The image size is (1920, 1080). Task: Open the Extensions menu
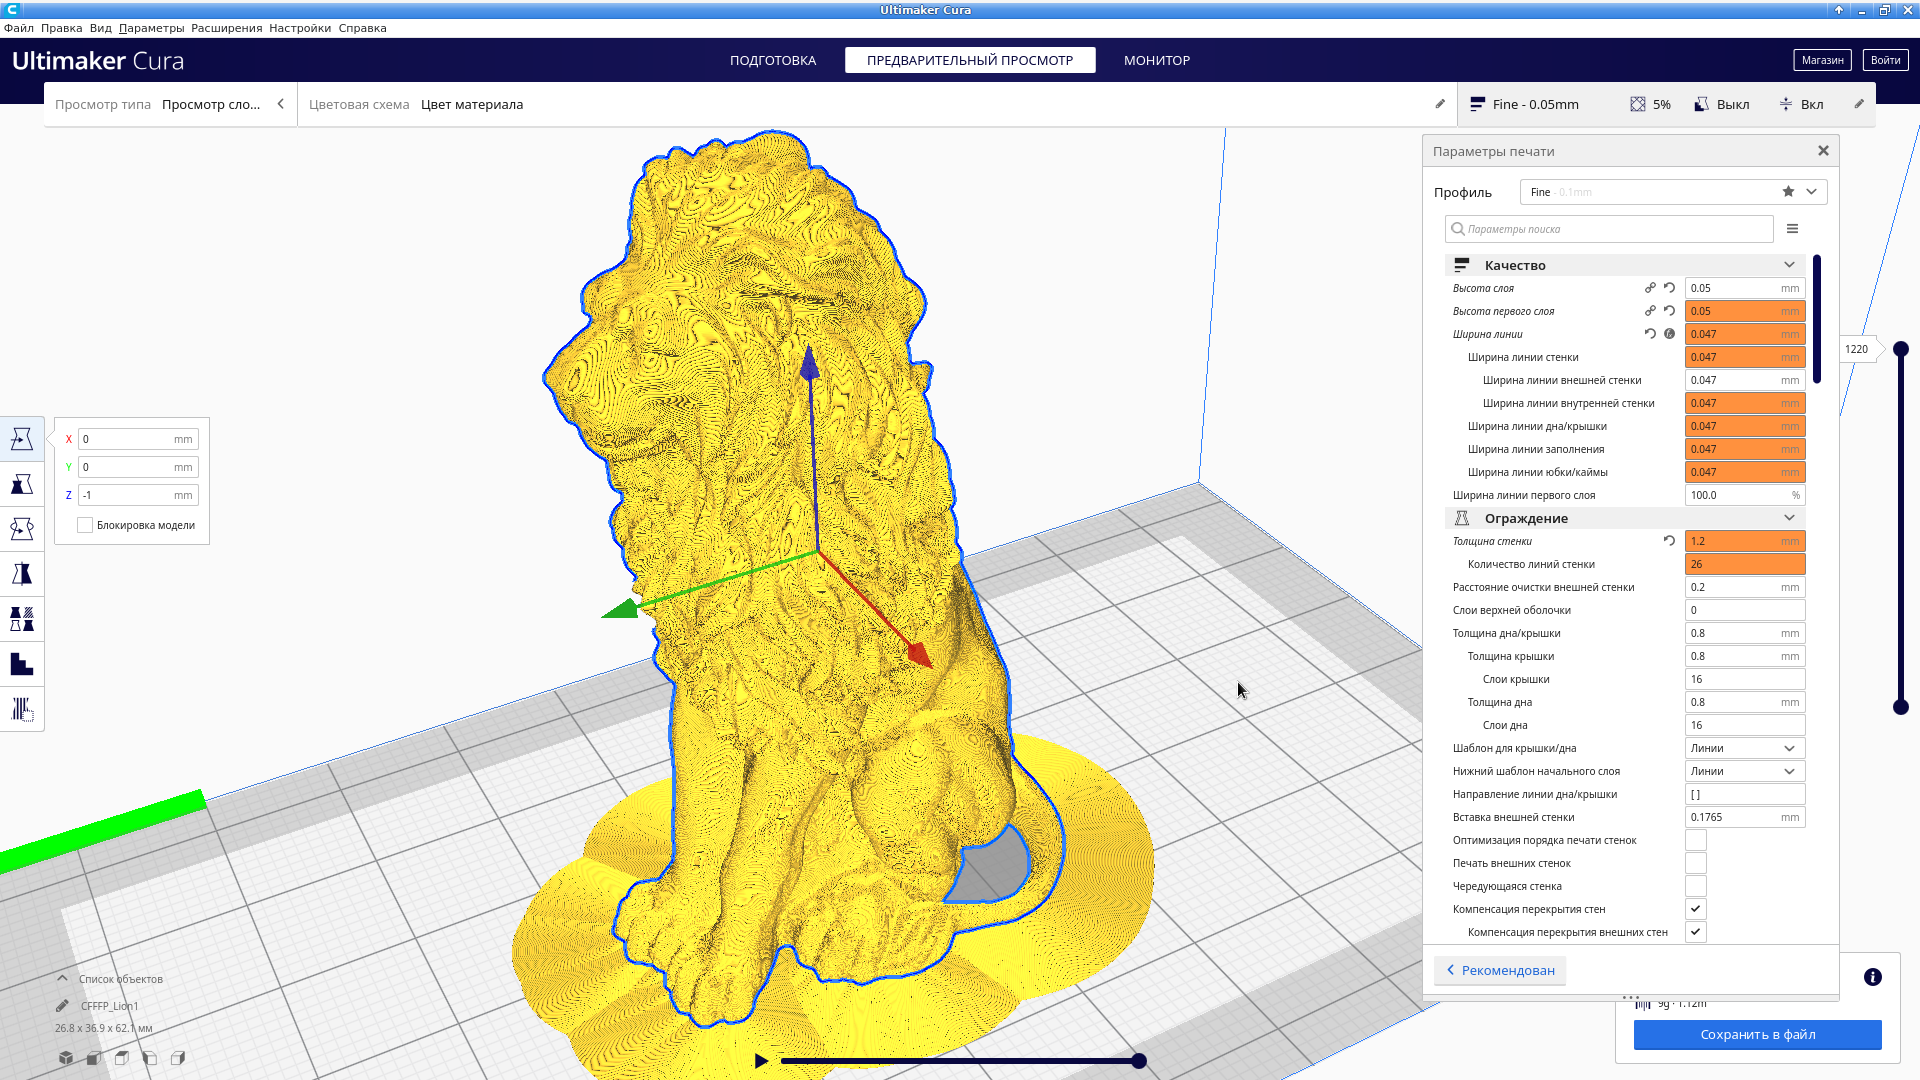[226, 28]
